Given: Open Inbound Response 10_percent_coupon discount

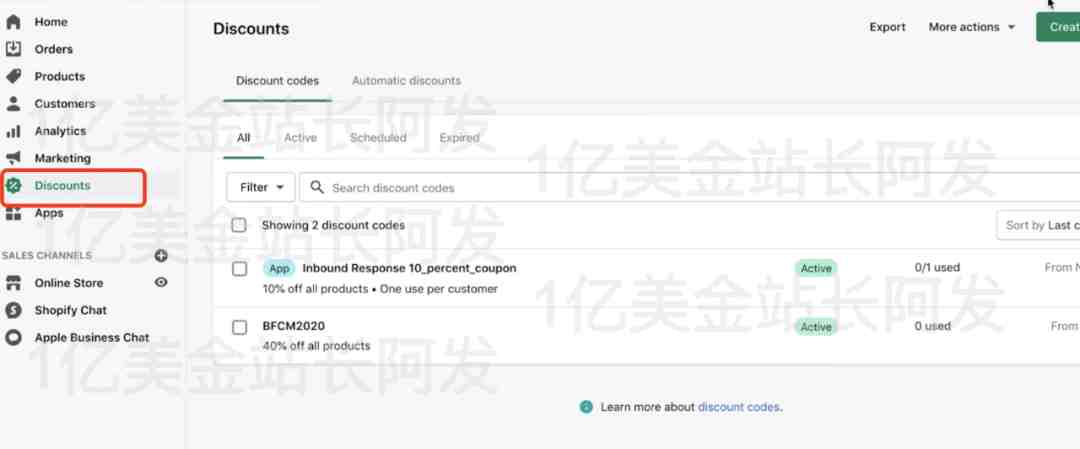Looking at the screenshot, I should (409, 268).
